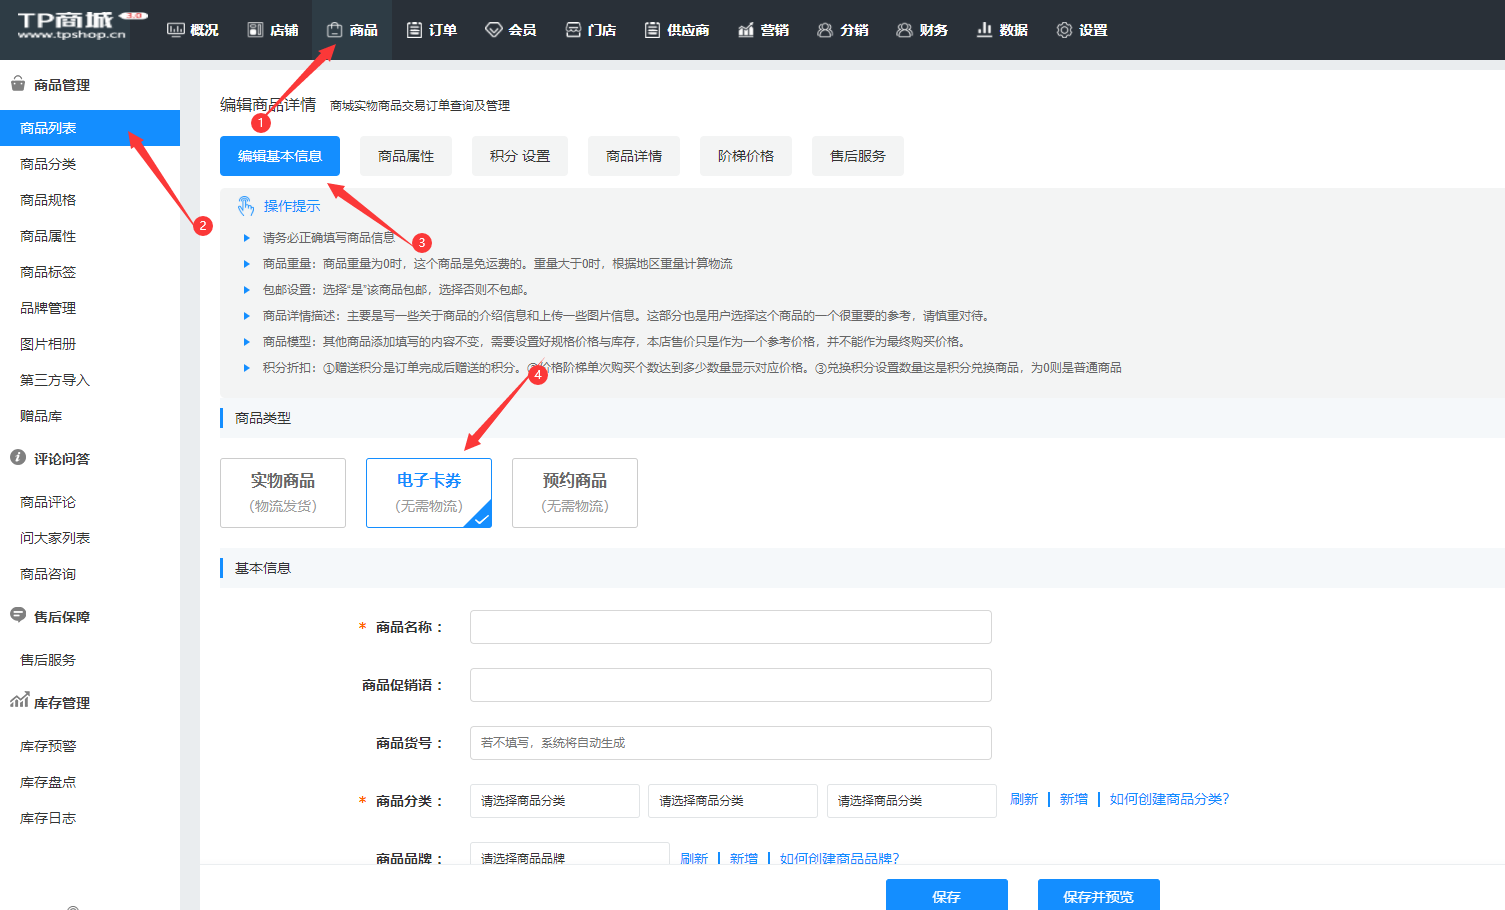
Task: Click the 库存管理 chart icon in sidebar
Action: click(x=20, y=702)
